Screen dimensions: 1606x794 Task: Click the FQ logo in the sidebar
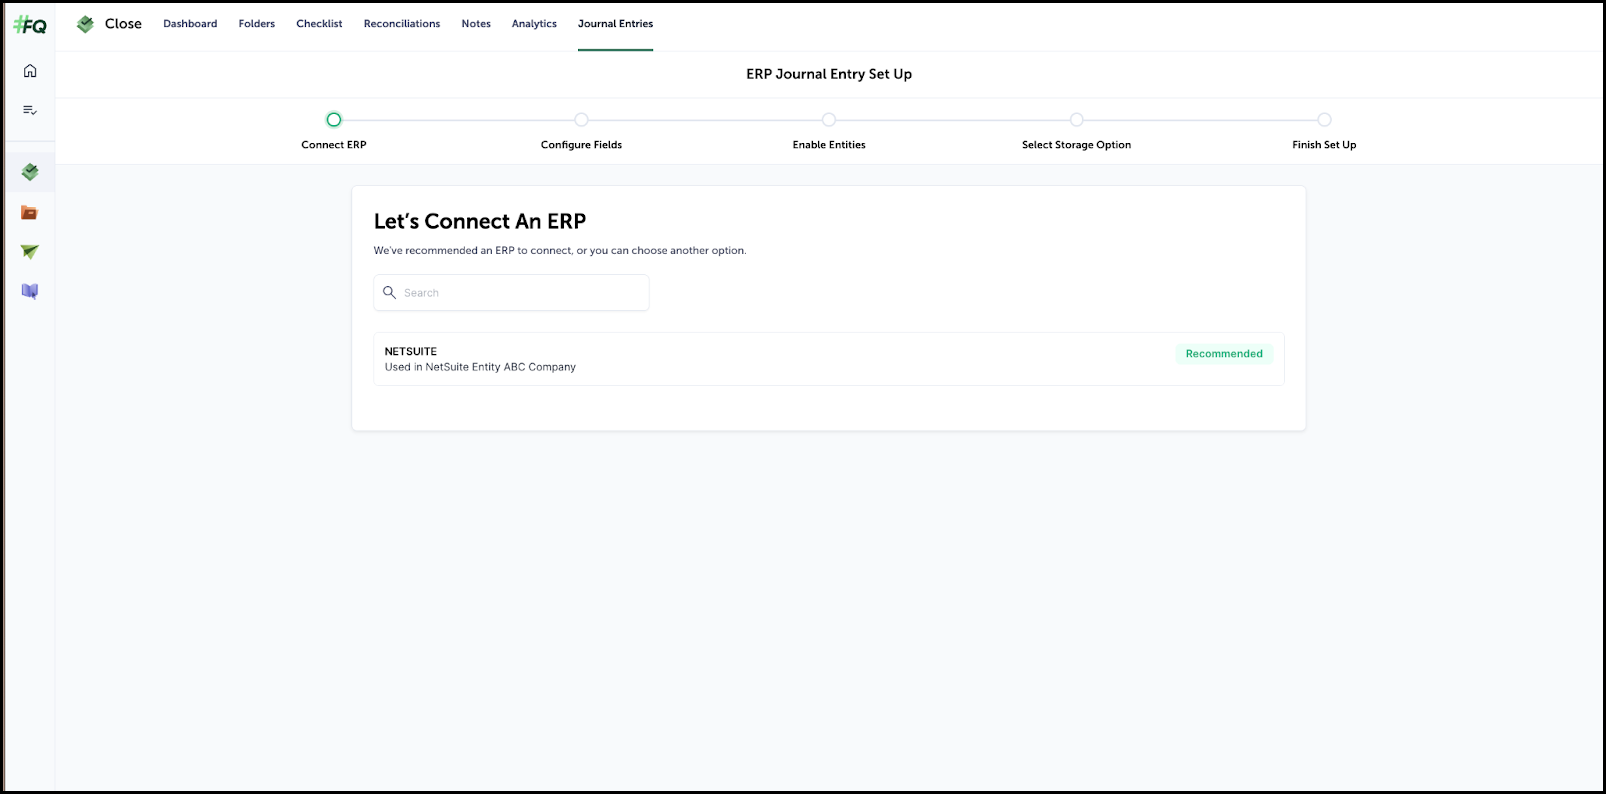click(x=30, y=25)
